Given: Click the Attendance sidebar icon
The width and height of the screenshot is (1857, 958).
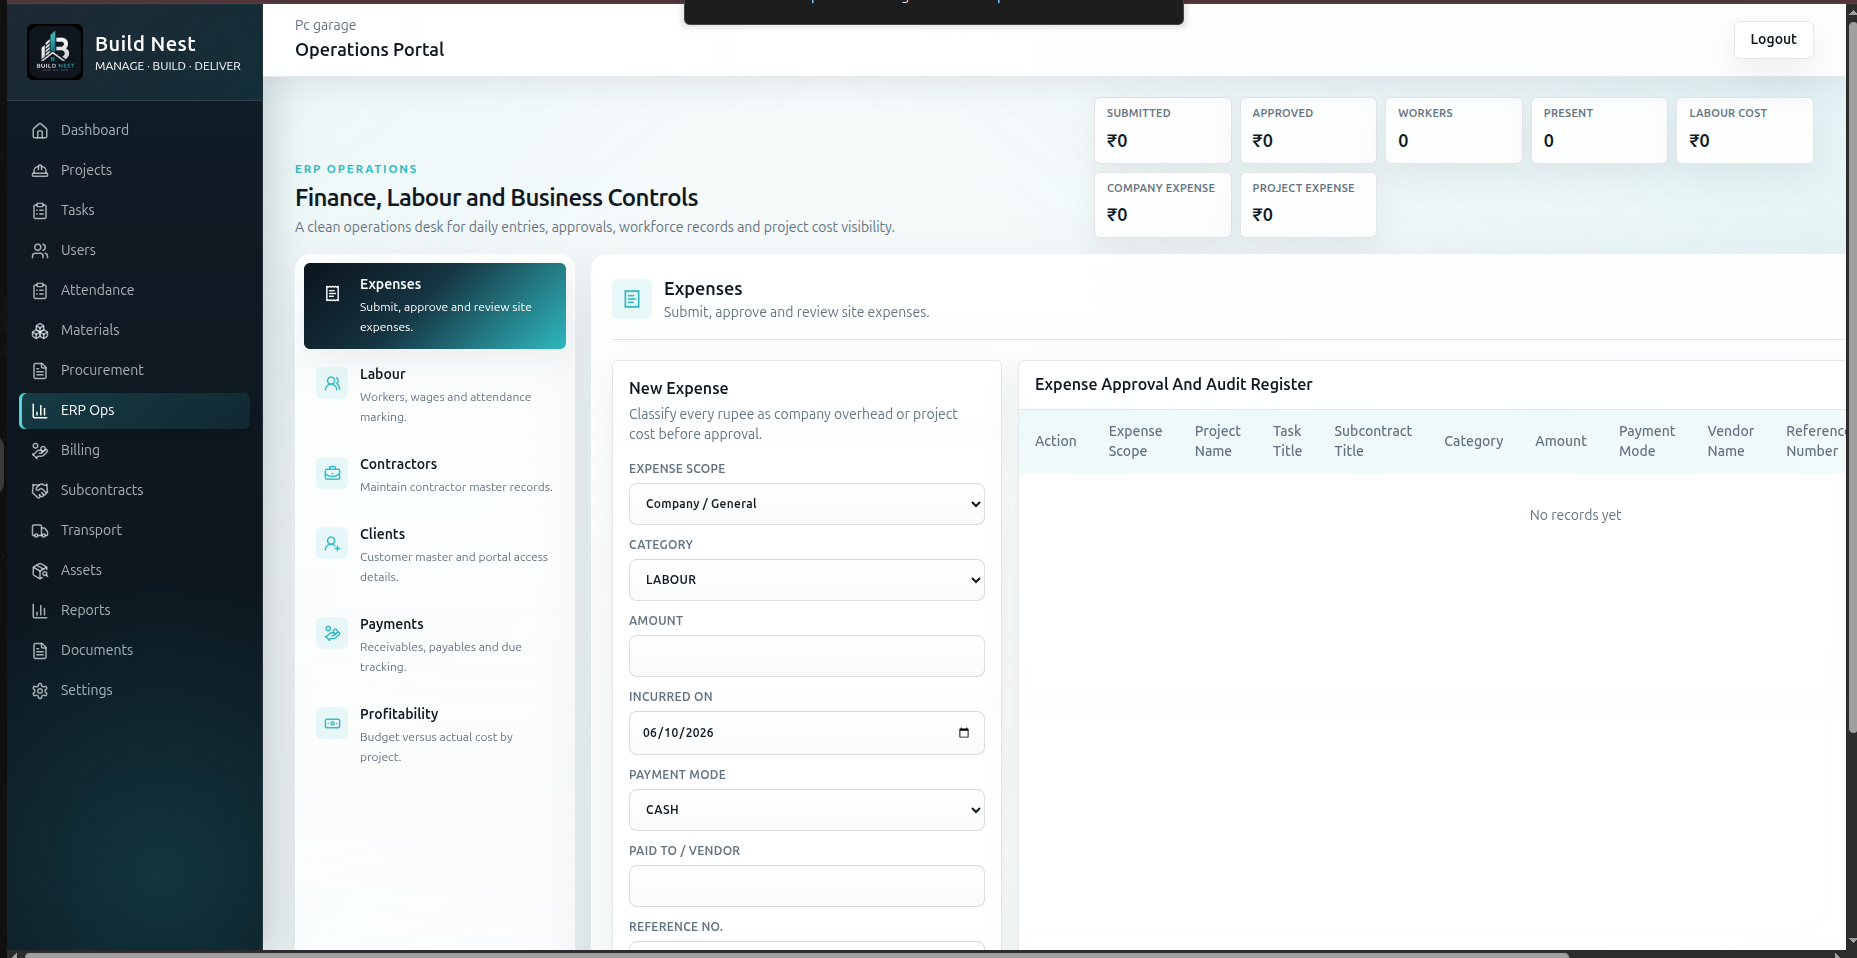Looking at the screenshot, I should 40,290.
